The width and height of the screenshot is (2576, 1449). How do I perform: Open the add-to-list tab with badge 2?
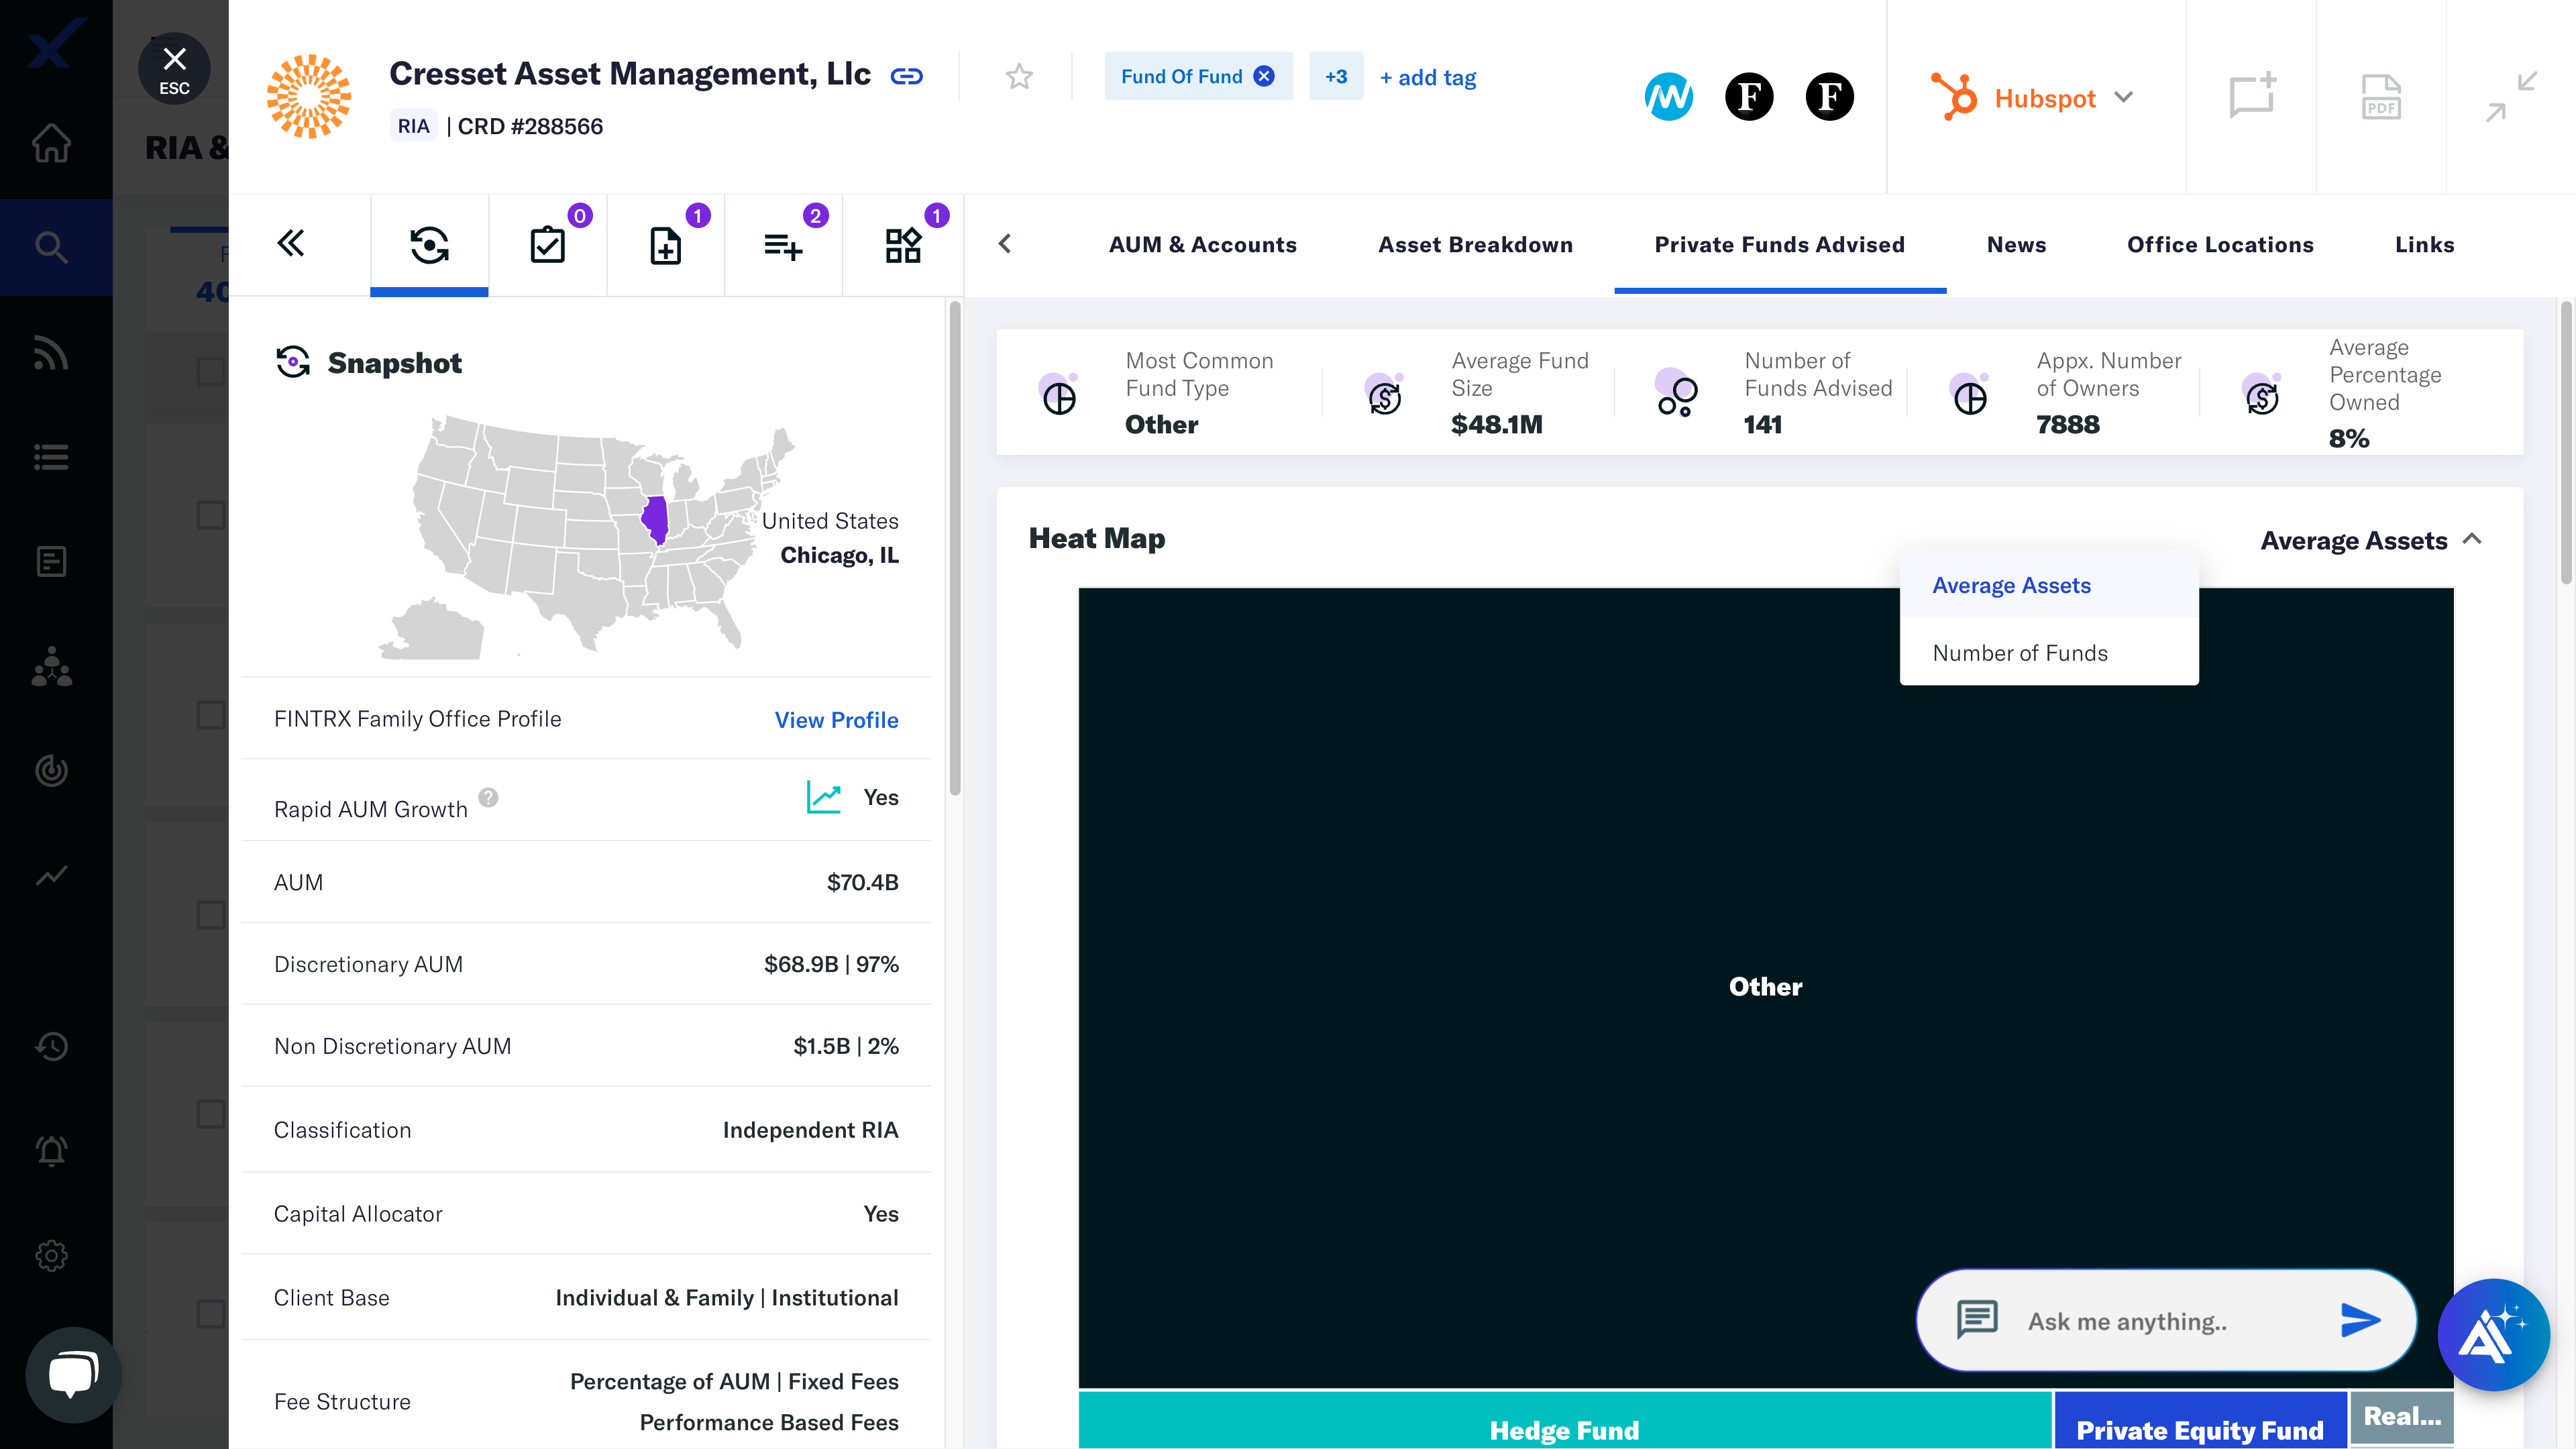[783, 245]
